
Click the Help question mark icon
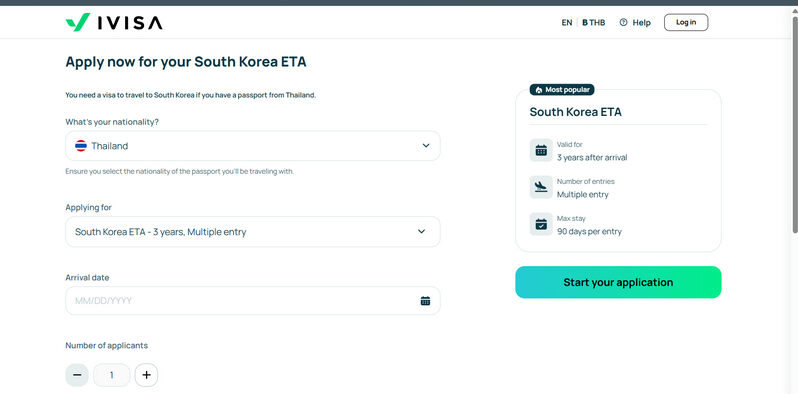pyautogui.click(x=623, y=22)
